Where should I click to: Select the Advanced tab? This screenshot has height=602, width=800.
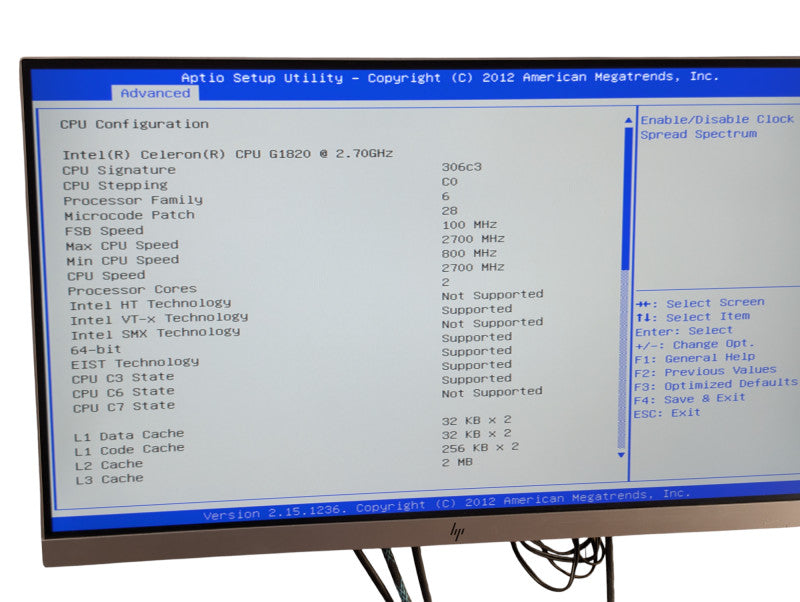(x=155, y=93)
